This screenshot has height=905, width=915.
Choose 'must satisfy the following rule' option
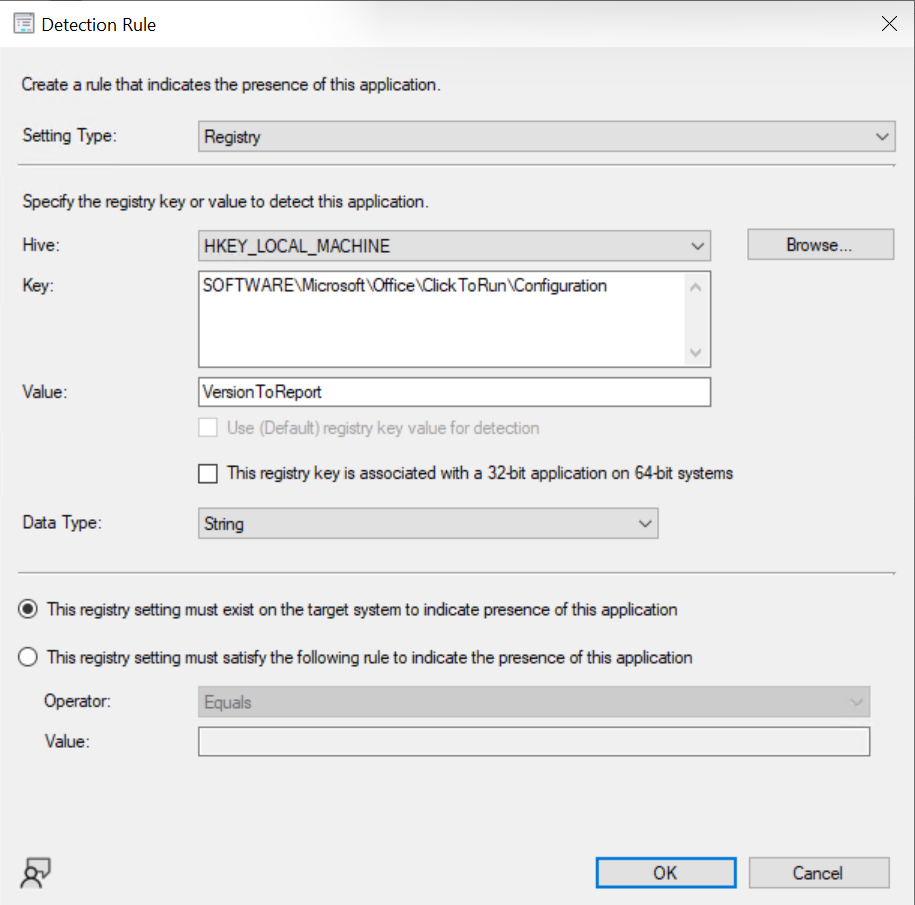click(x=28, y=658)
